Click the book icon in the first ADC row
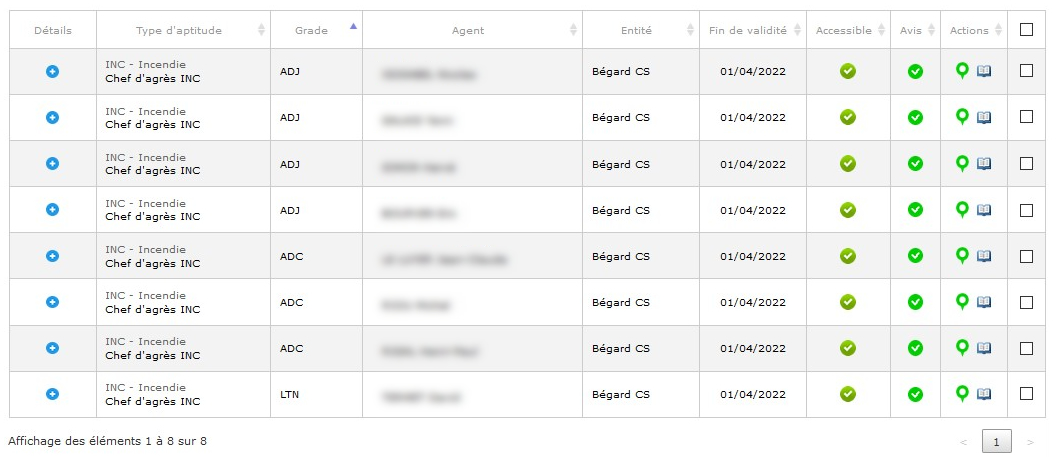Screen dimensions: 1056x457 tap(984, 256)
